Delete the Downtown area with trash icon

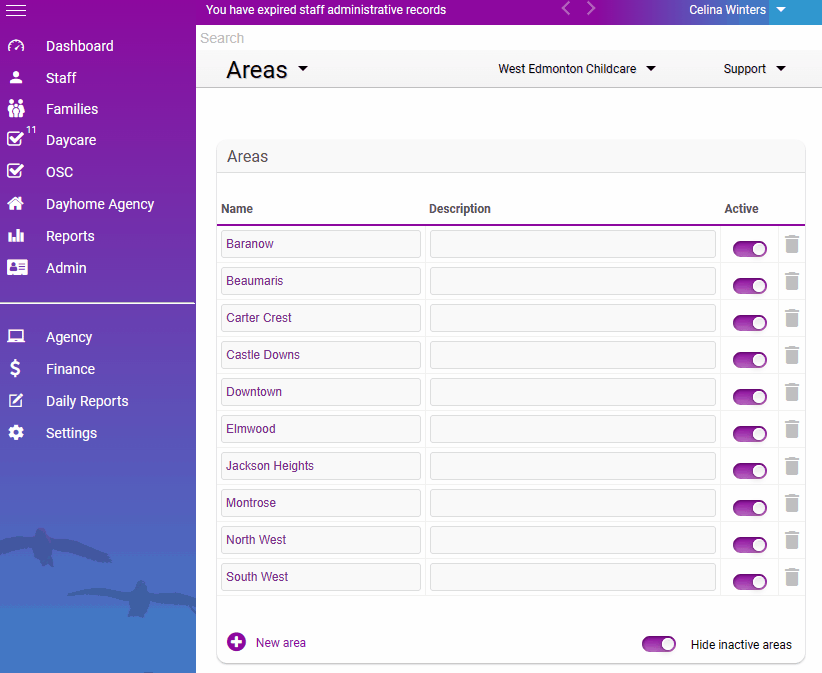[792, 392]
